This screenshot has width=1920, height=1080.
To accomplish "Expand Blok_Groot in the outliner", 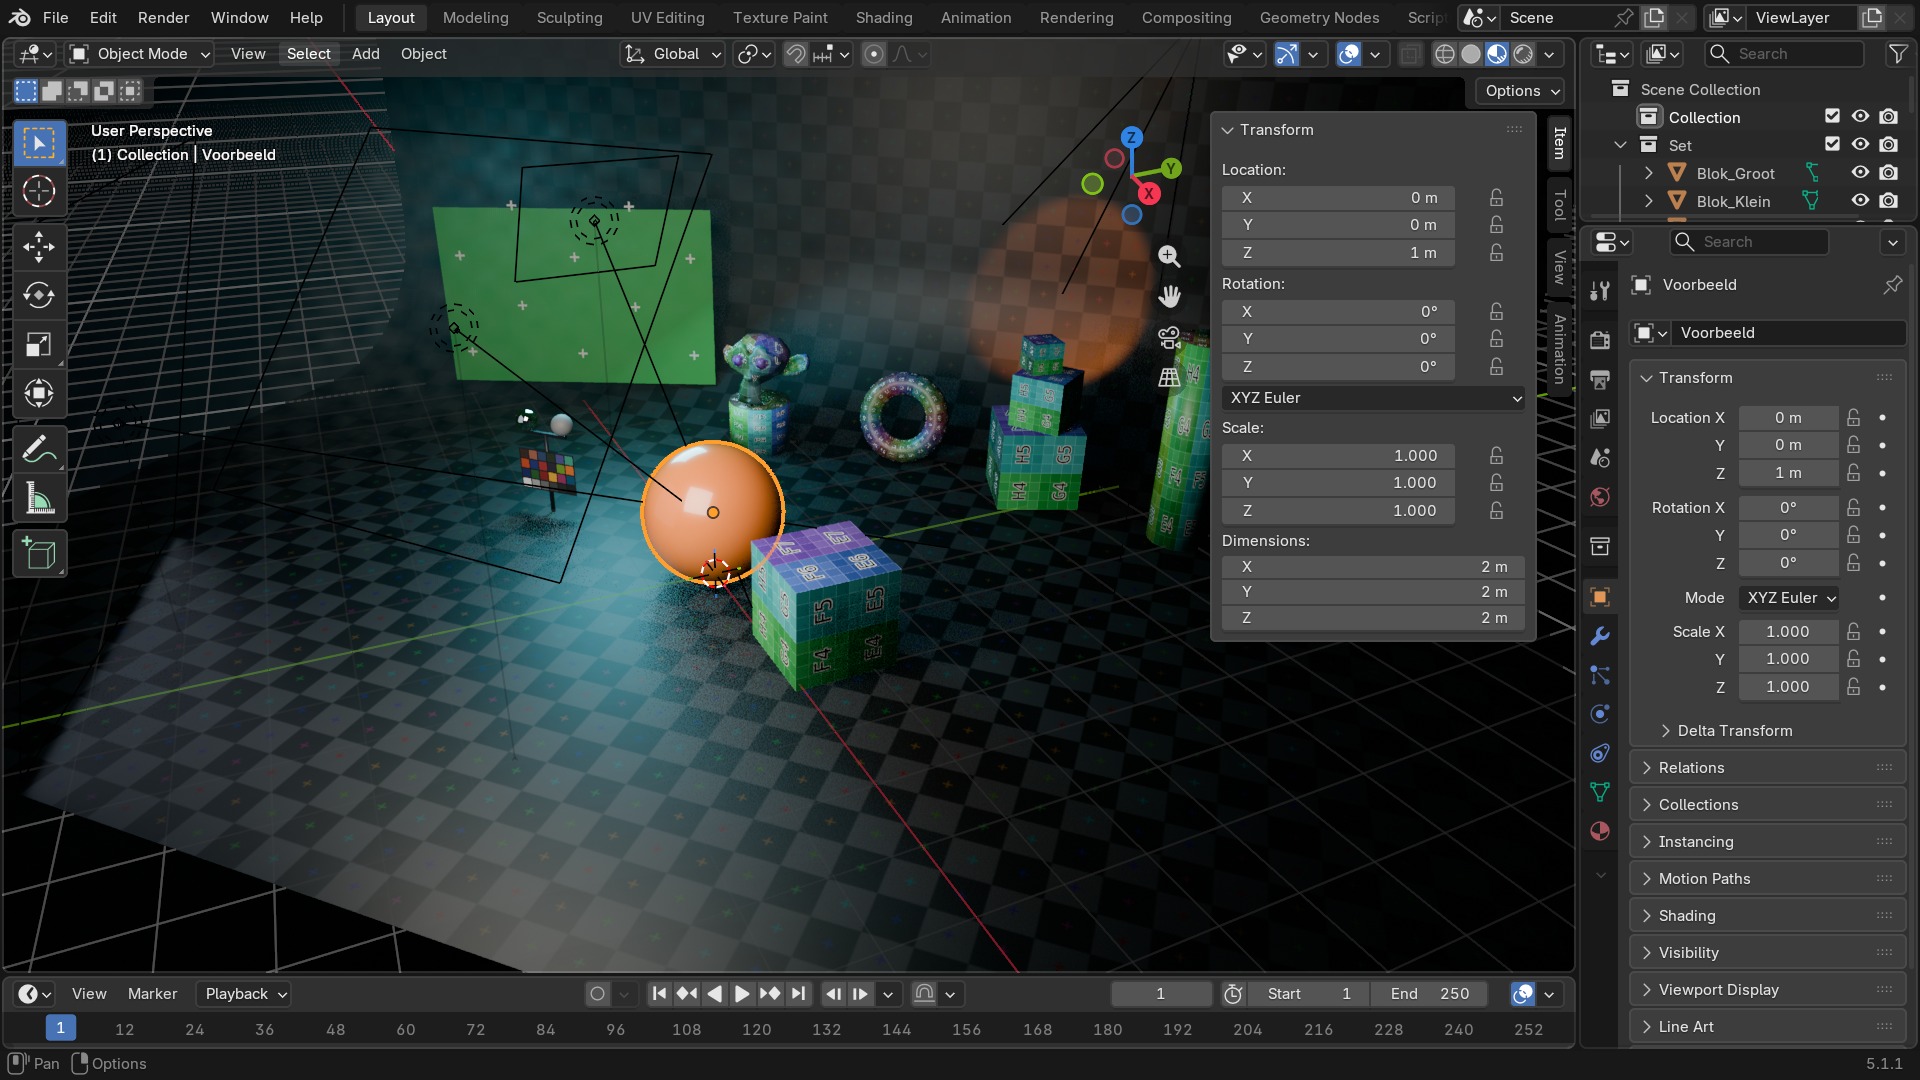I will click(1648, 173).
